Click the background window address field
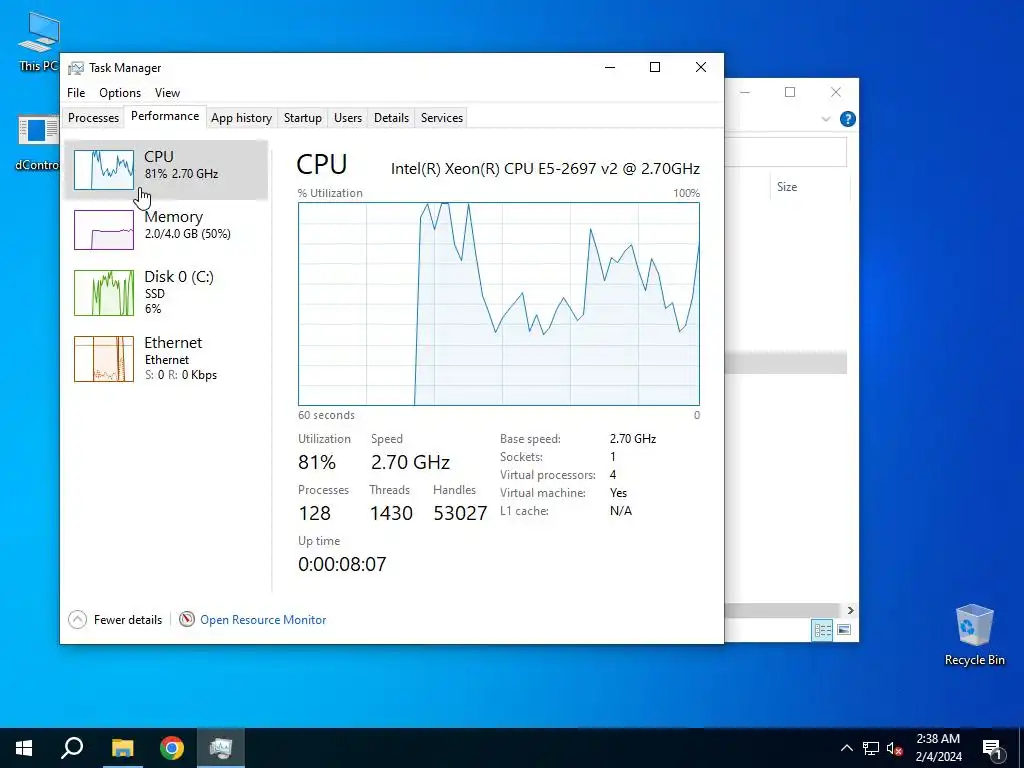Viewport: 1024px width, 768px height. [786, 152]
